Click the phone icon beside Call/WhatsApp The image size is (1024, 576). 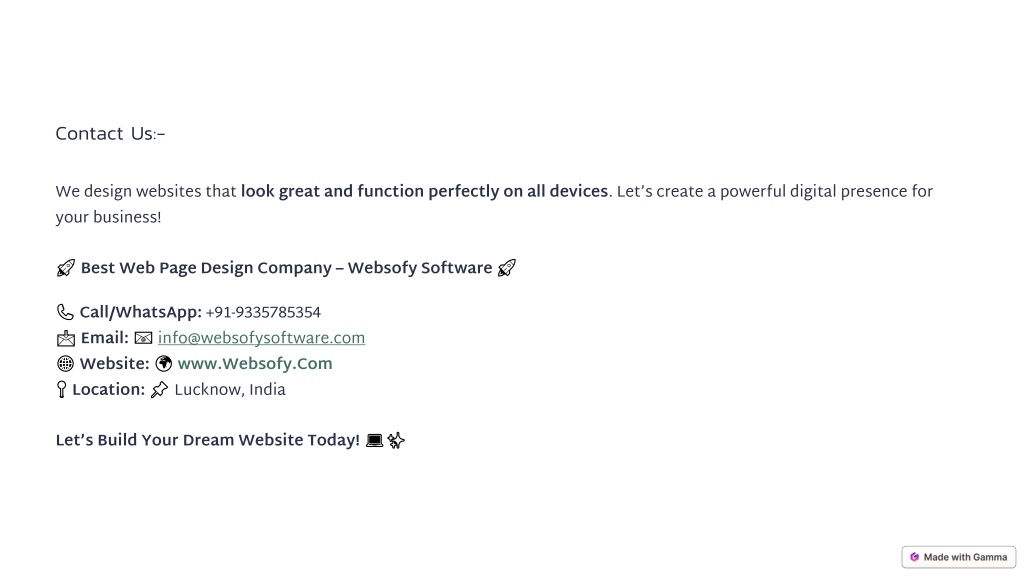pos(65,312)
